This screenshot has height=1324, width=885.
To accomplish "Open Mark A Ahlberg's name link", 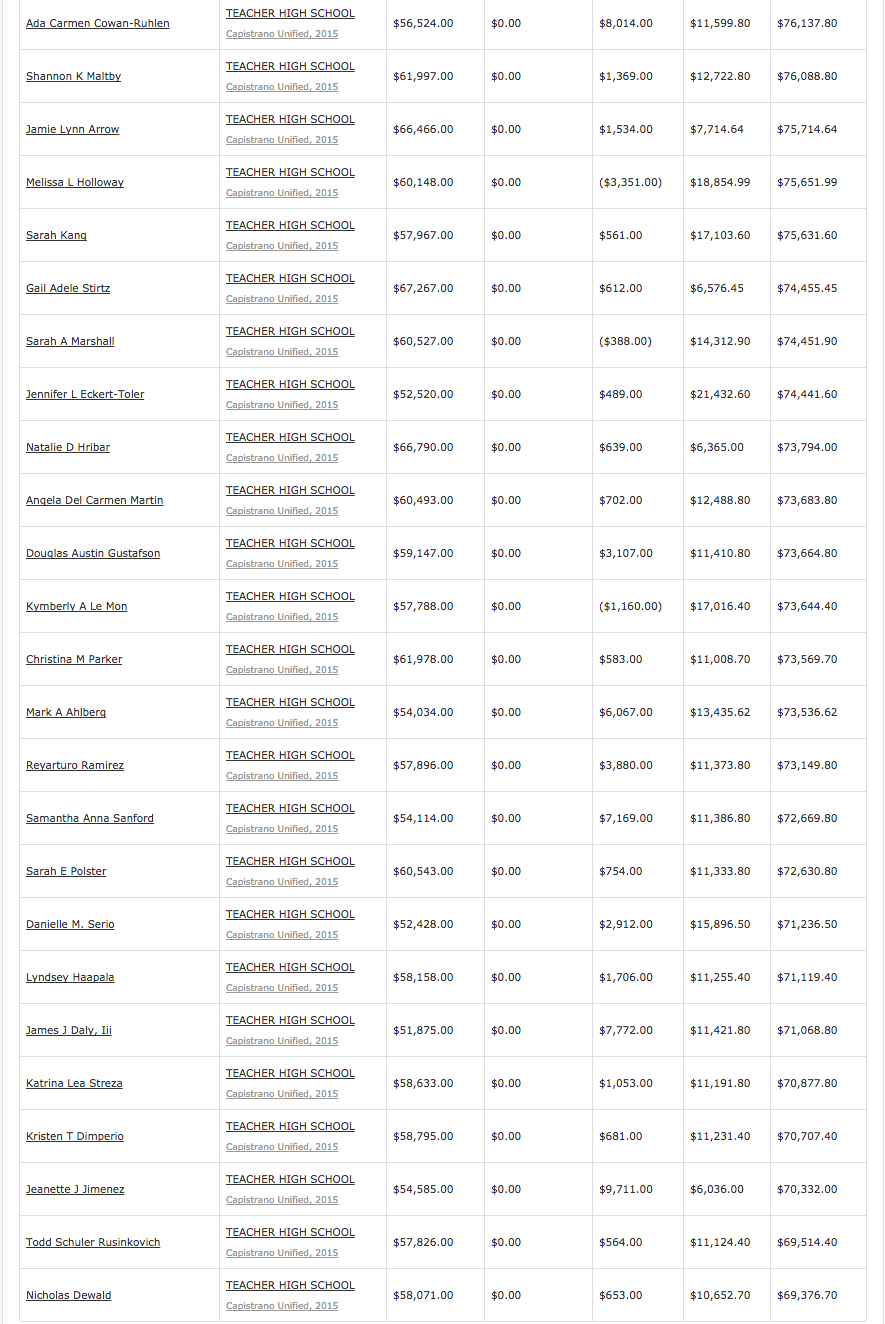I will click(x=66, y=713).
